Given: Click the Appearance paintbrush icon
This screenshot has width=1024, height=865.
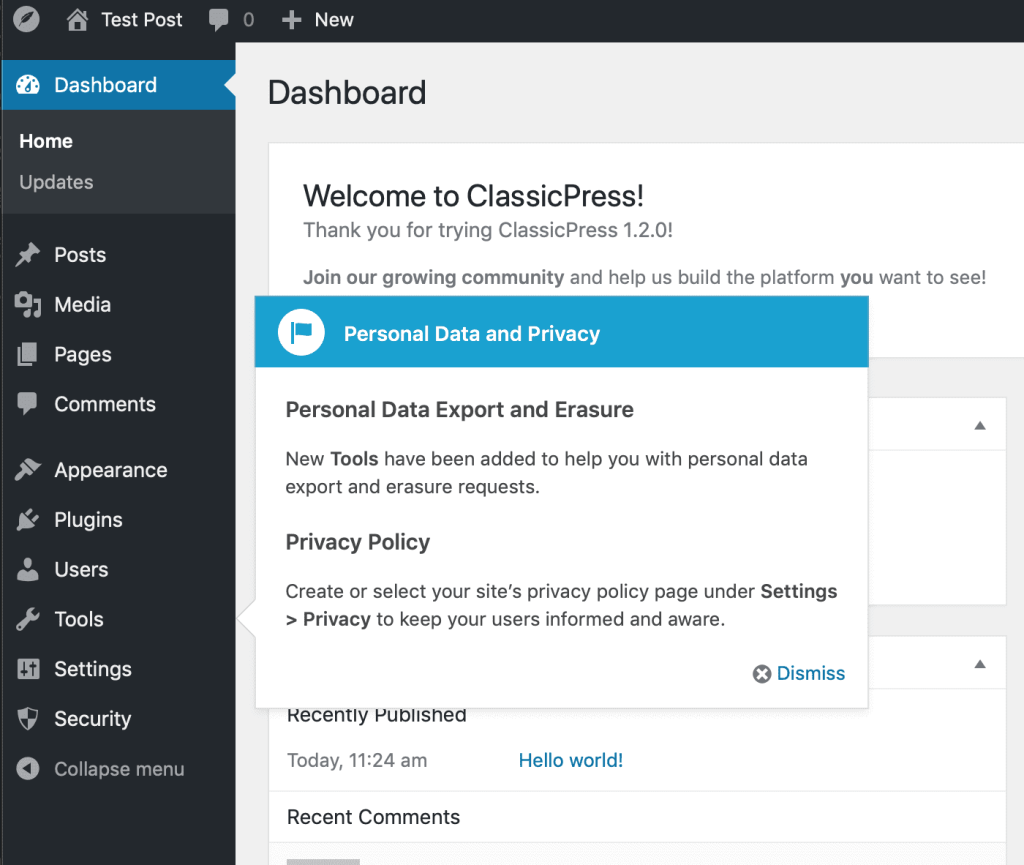Looking at the screenshot, I should pyautogui.click(x=27, y=469).
